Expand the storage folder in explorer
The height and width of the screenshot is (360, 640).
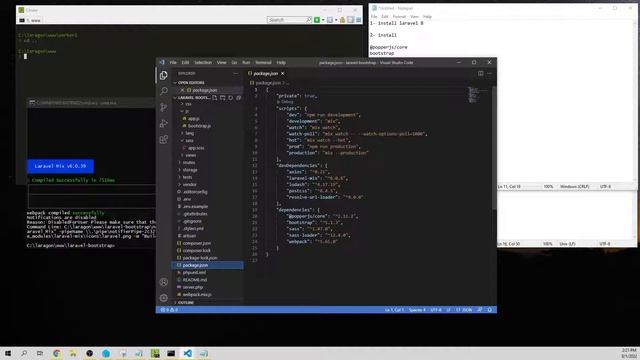tap(190, 170)
